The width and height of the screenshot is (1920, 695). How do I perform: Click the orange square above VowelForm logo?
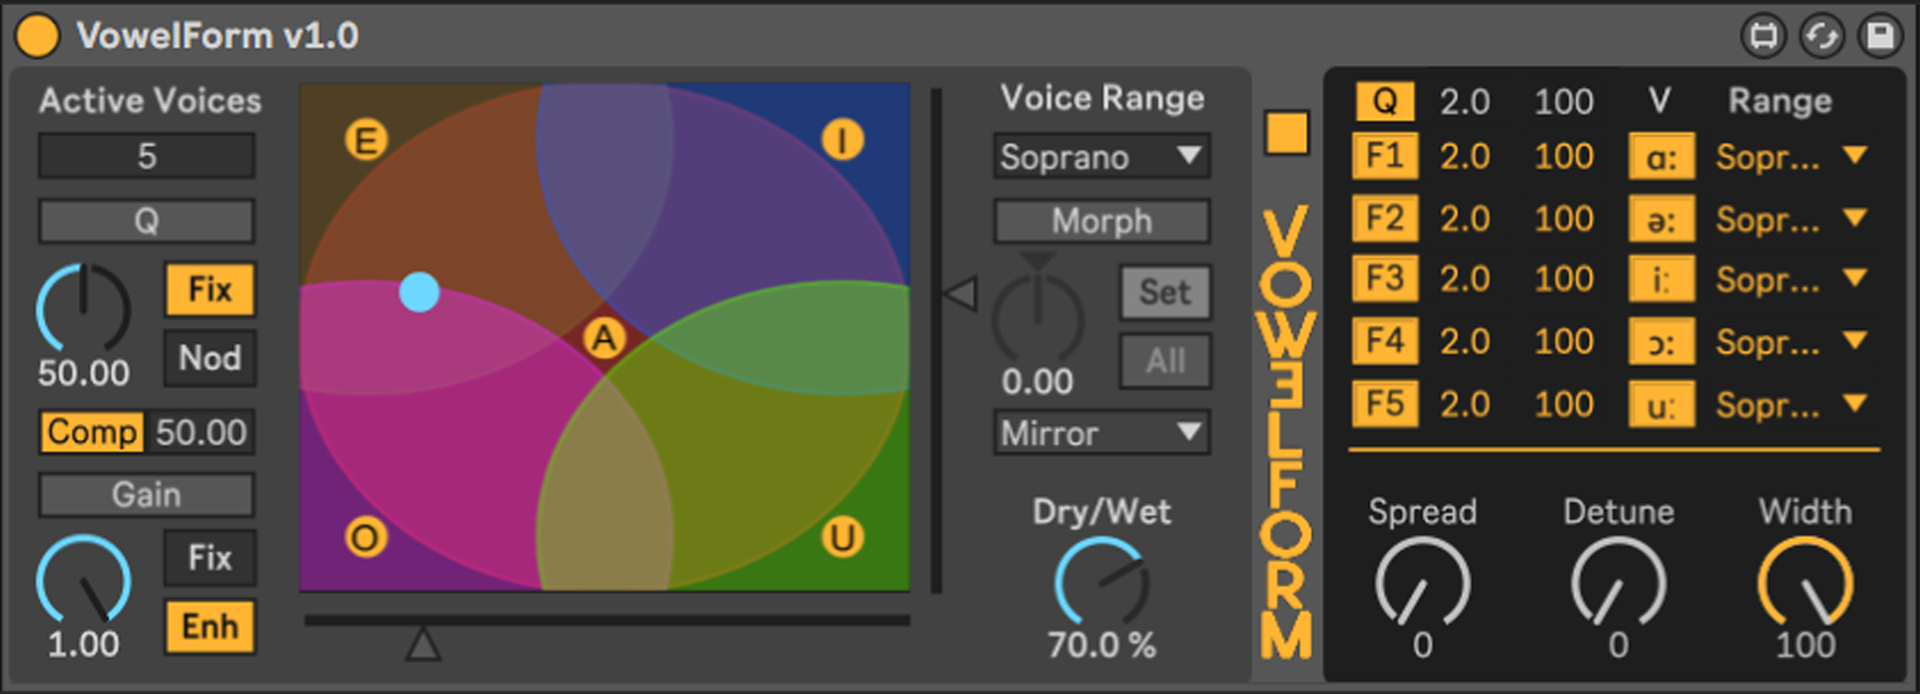point(1286,132)
